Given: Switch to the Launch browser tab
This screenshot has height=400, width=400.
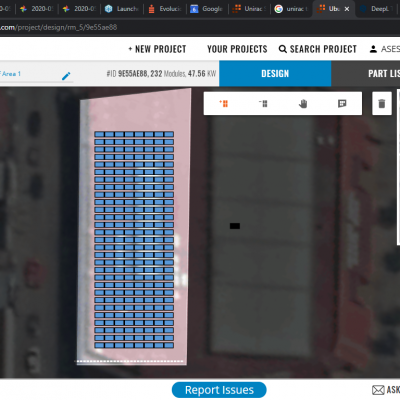Looking at the screenshot, I should (122, 9).
